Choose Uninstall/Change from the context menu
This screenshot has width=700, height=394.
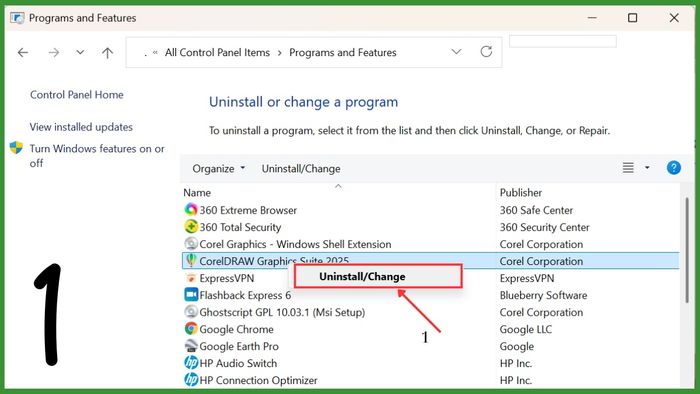[378, 276]
